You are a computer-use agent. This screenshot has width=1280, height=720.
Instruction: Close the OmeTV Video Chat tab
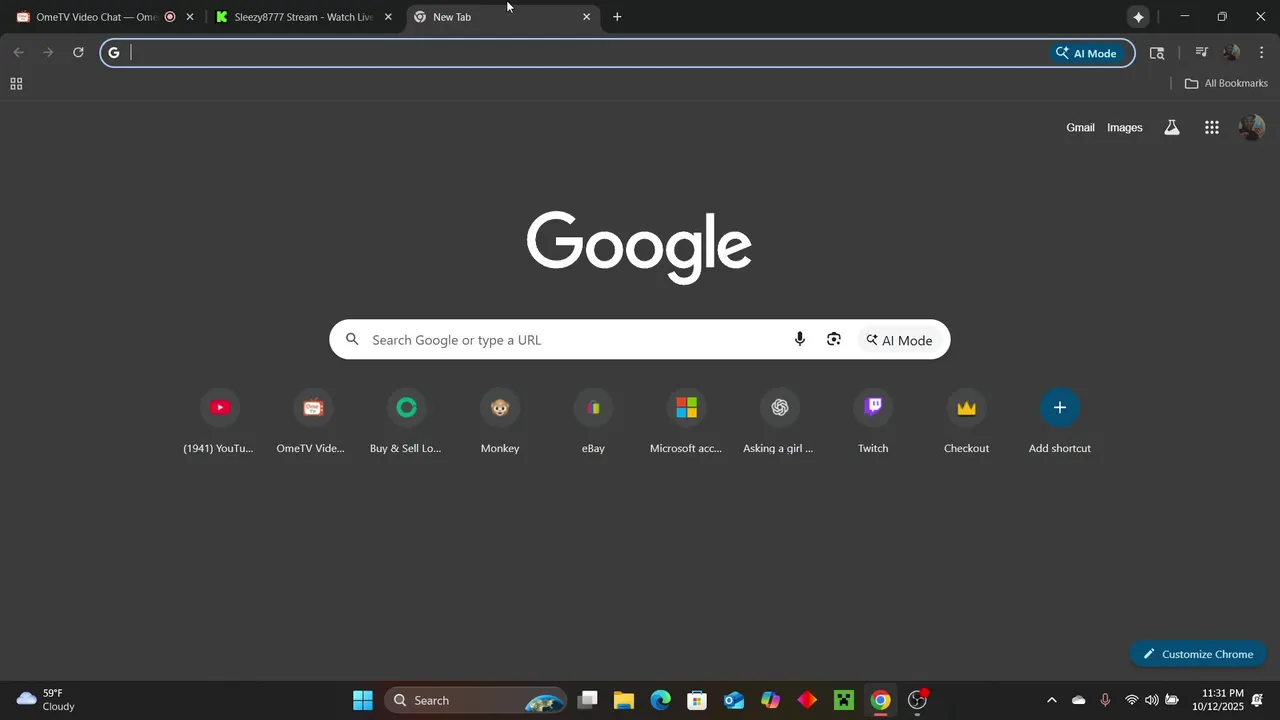pyautogui.click(x=190, y=17)
